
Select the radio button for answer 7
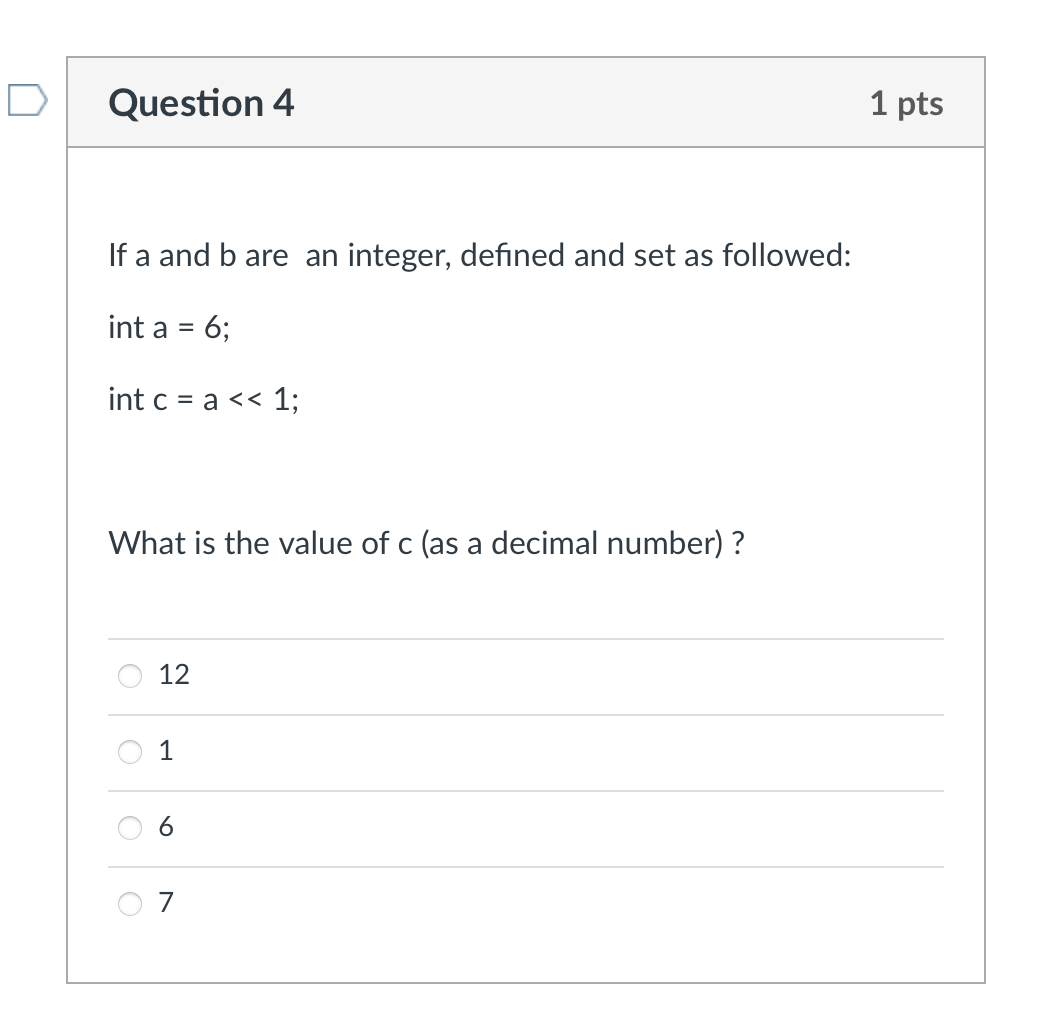129,905
